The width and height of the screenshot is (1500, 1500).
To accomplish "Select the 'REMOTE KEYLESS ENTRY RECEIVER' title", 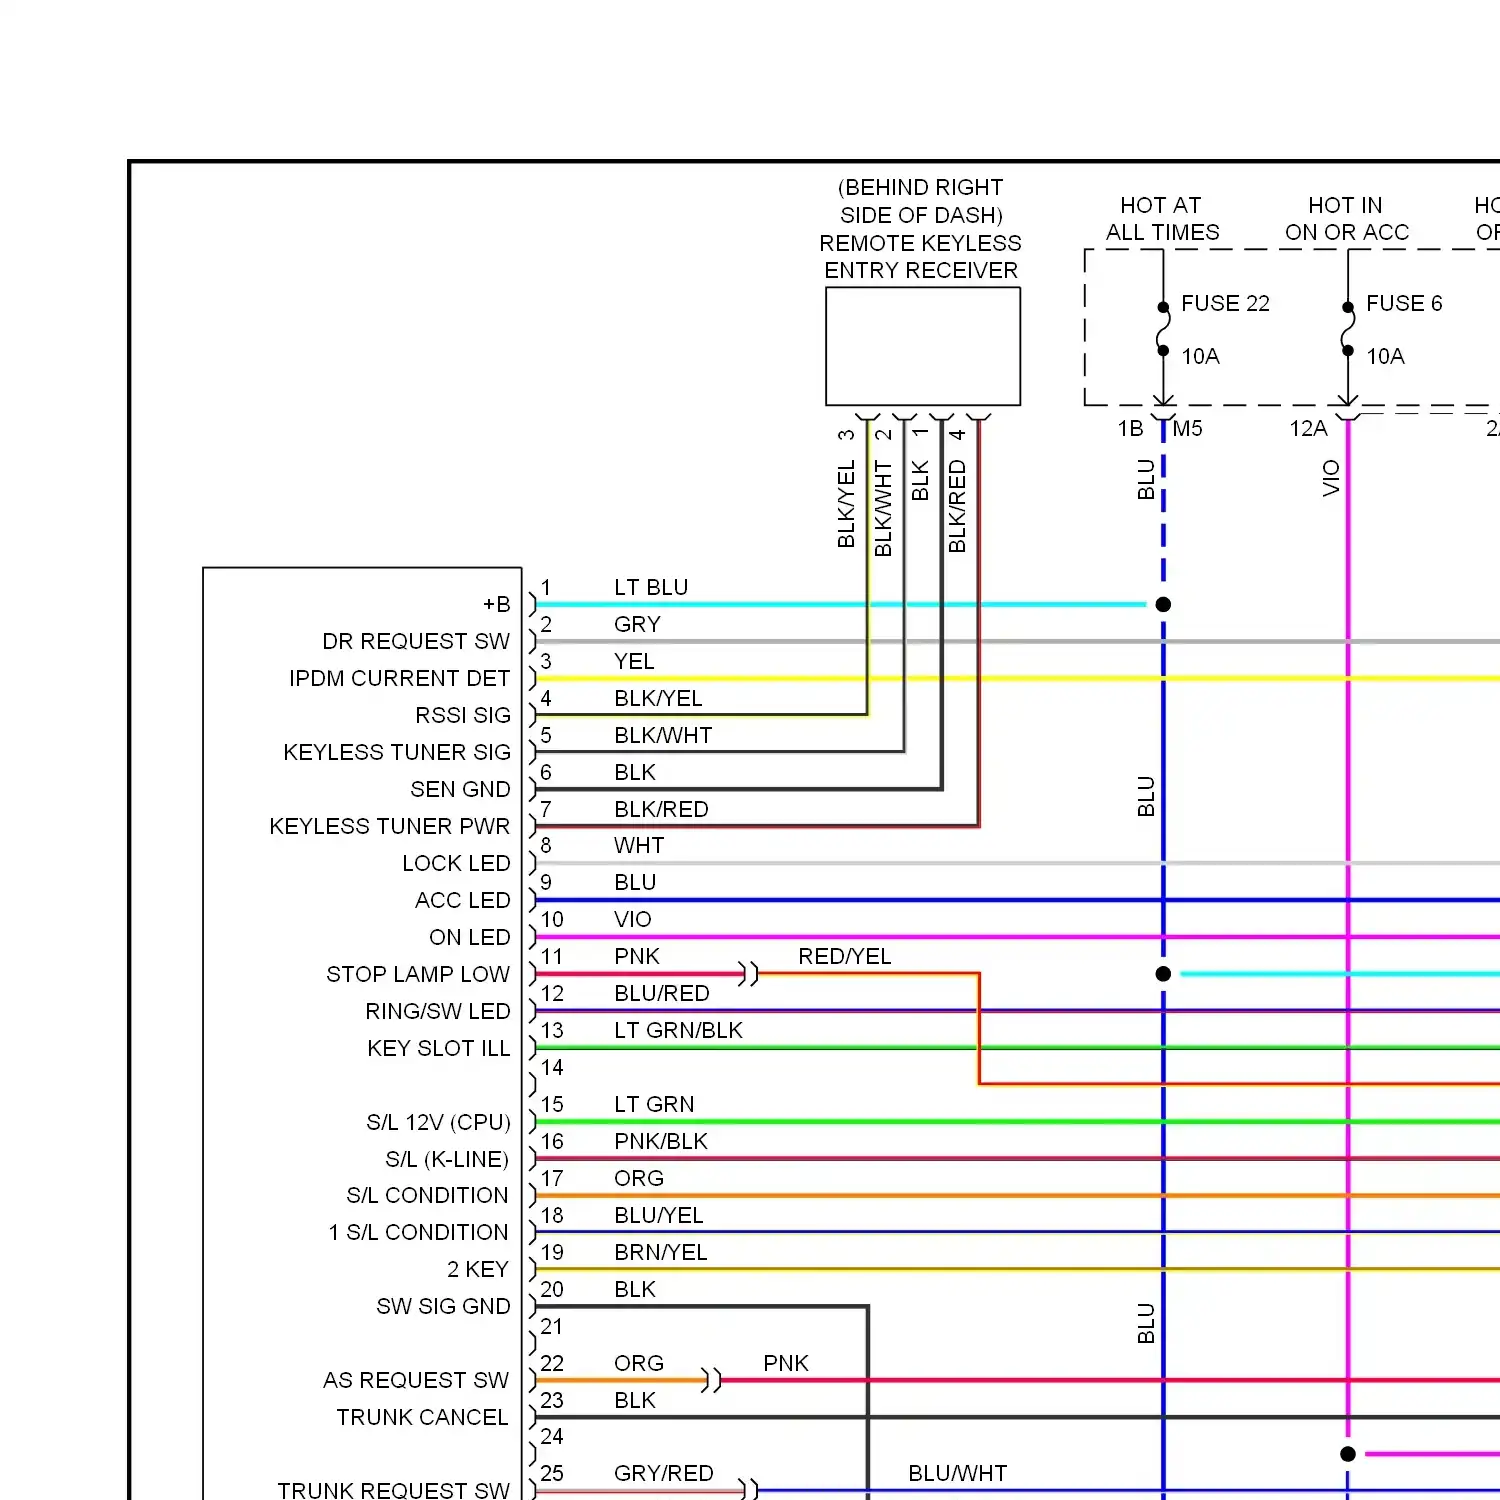I will (921, 257).
